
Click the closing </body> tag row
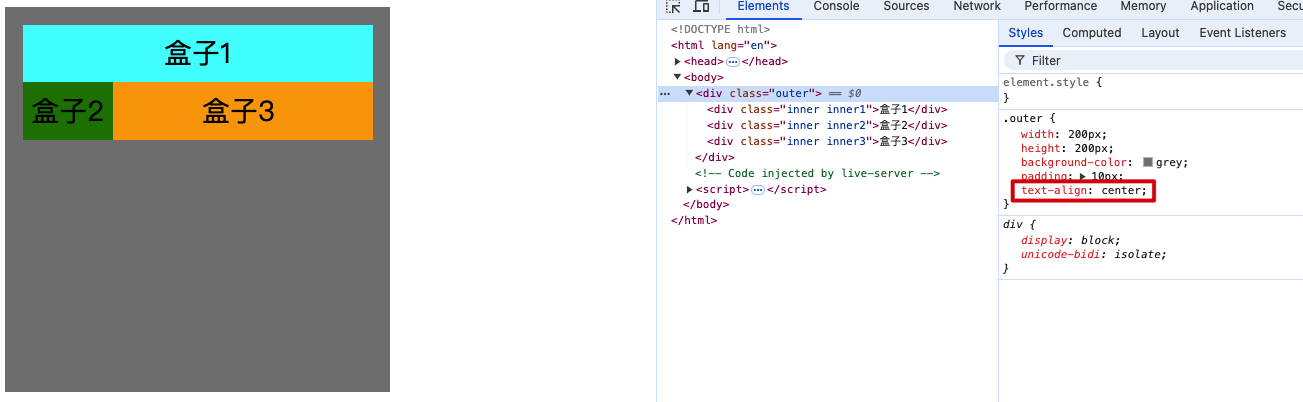click(705, 206)
